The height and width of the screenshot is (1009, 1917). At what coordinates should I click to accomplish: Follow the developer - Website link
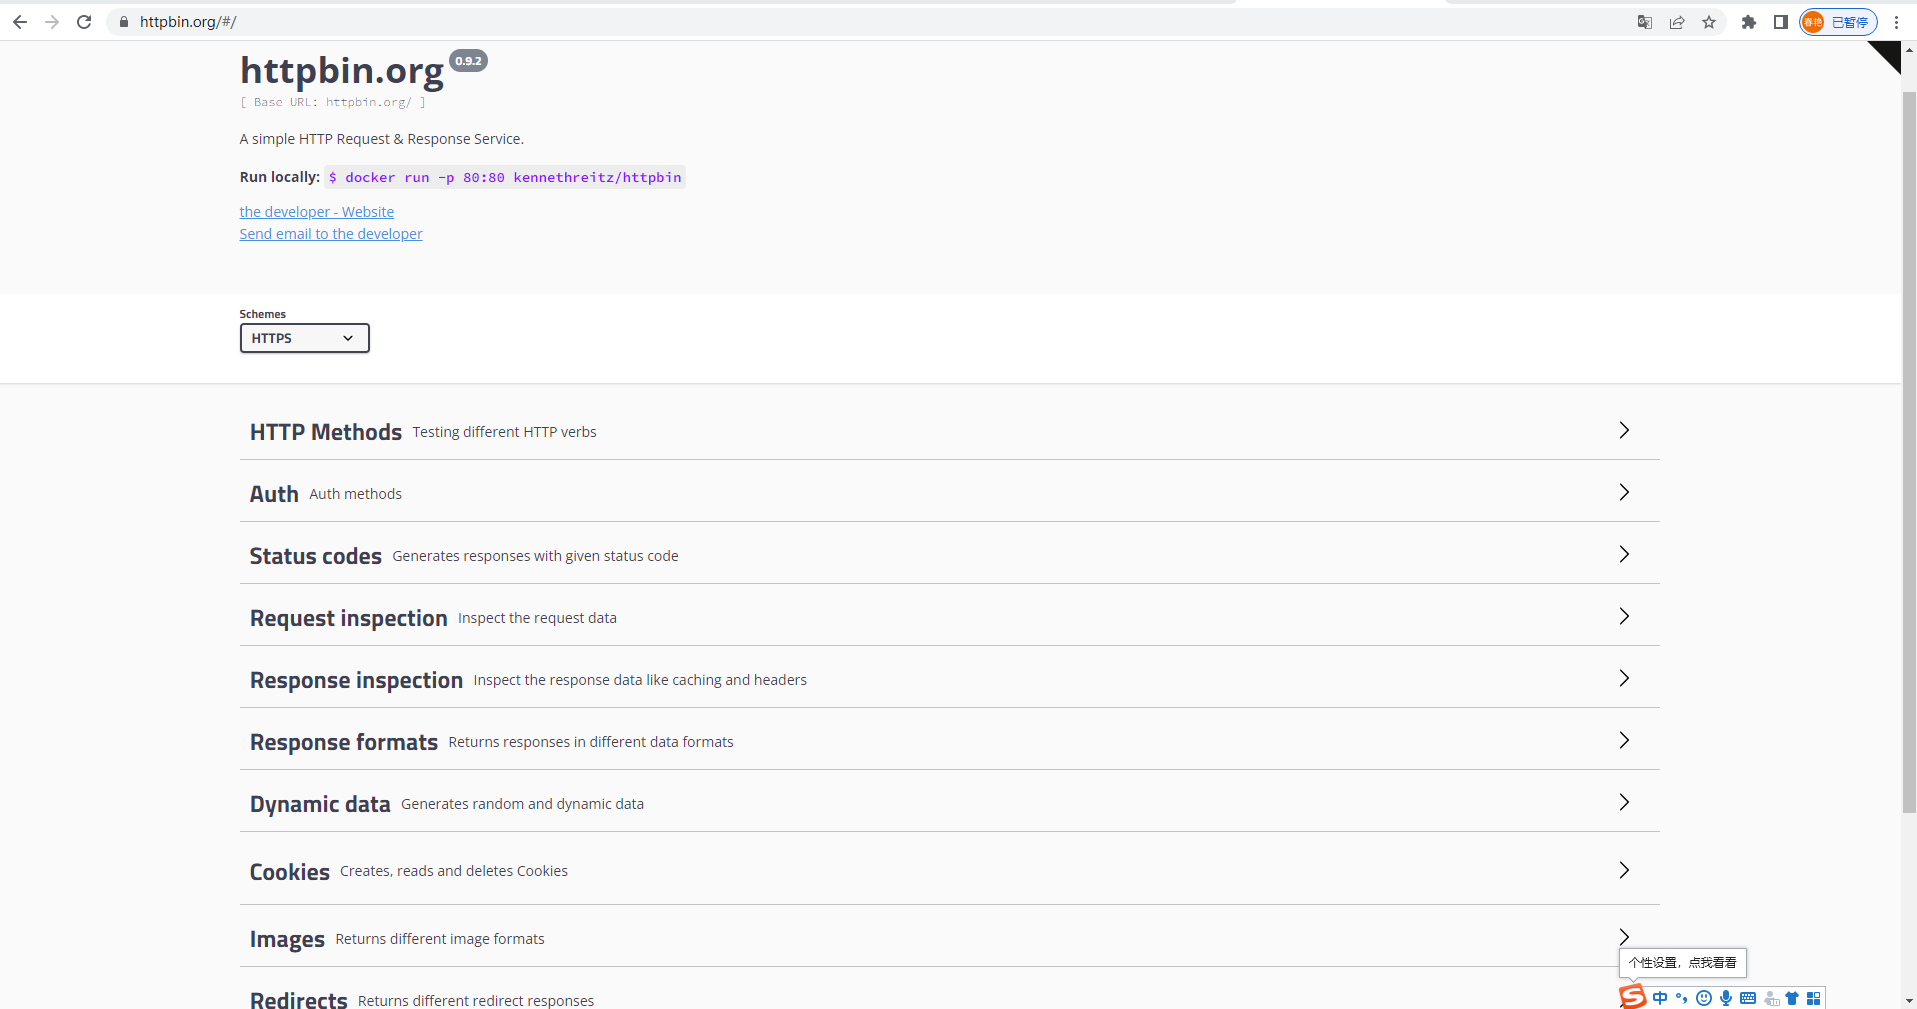point(317,212)
